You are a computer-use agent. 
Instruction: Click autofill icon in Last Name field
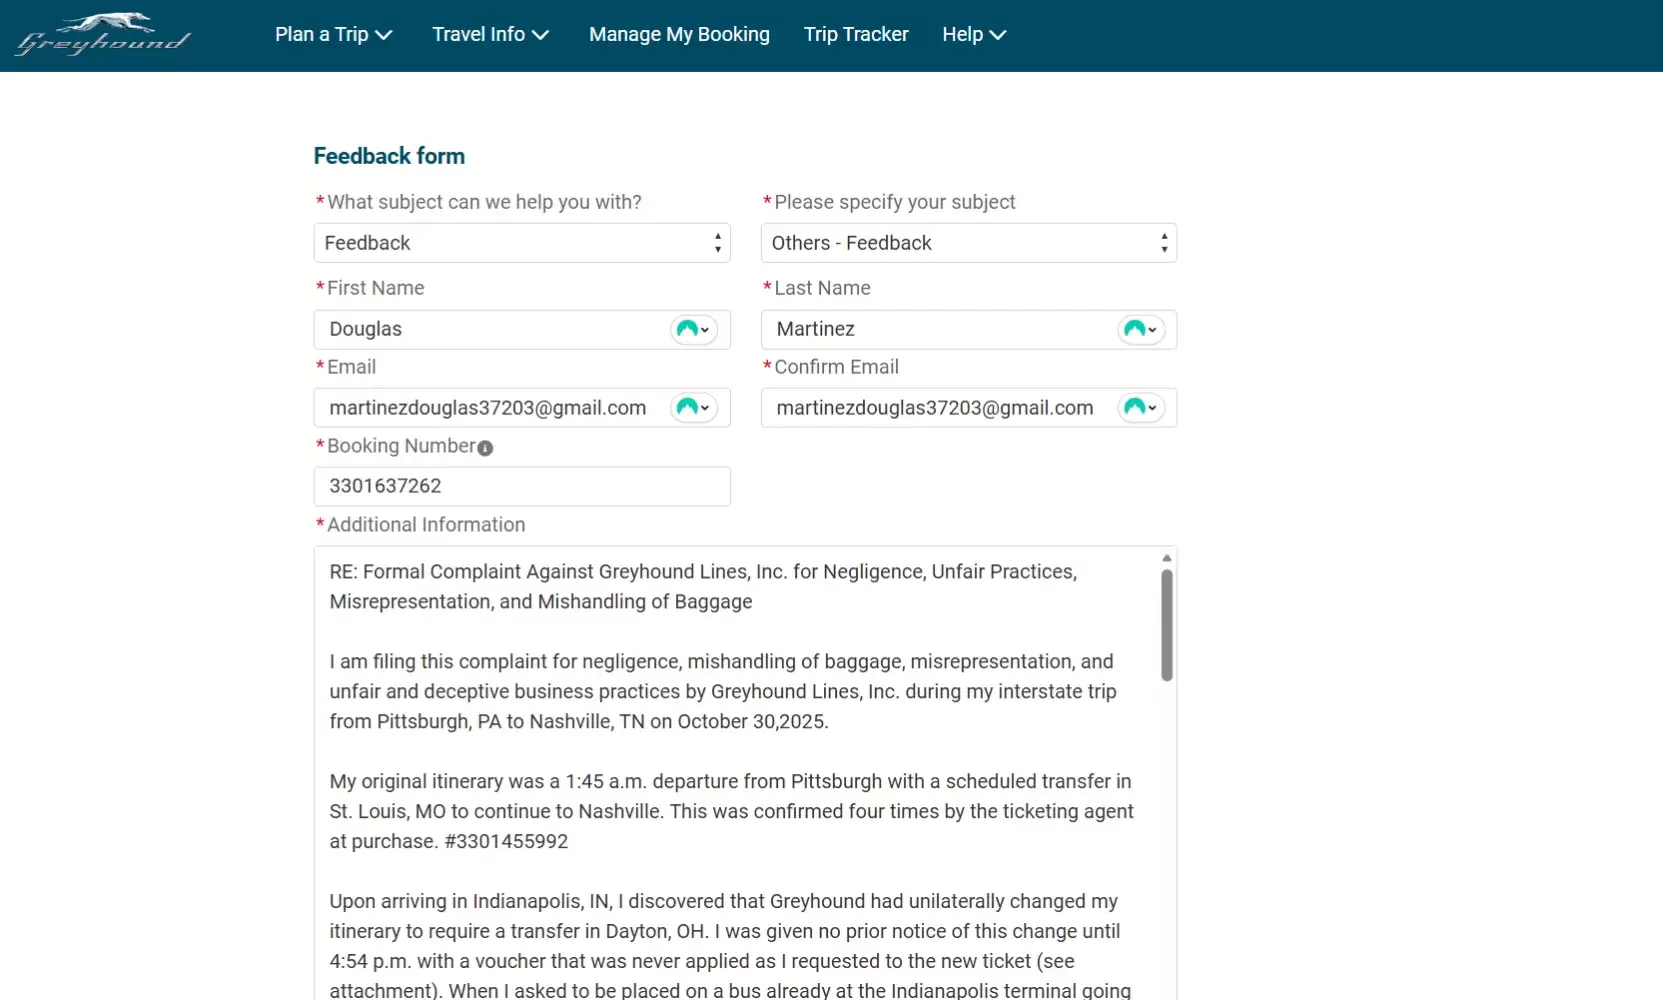1140,329
